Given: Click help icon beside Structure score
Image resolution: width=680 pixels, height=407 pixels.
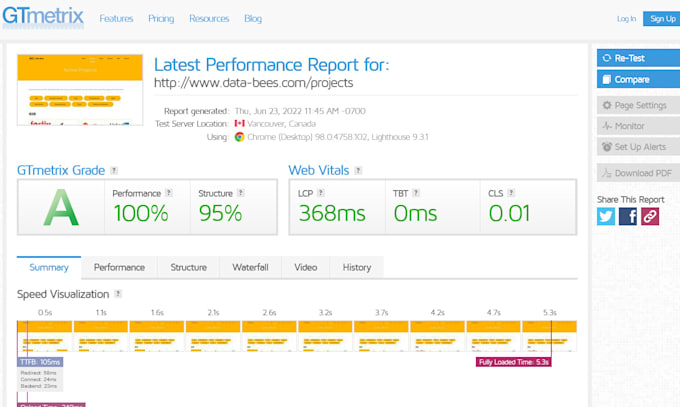Looking at the screenshot, I should [x=241, y=193].
